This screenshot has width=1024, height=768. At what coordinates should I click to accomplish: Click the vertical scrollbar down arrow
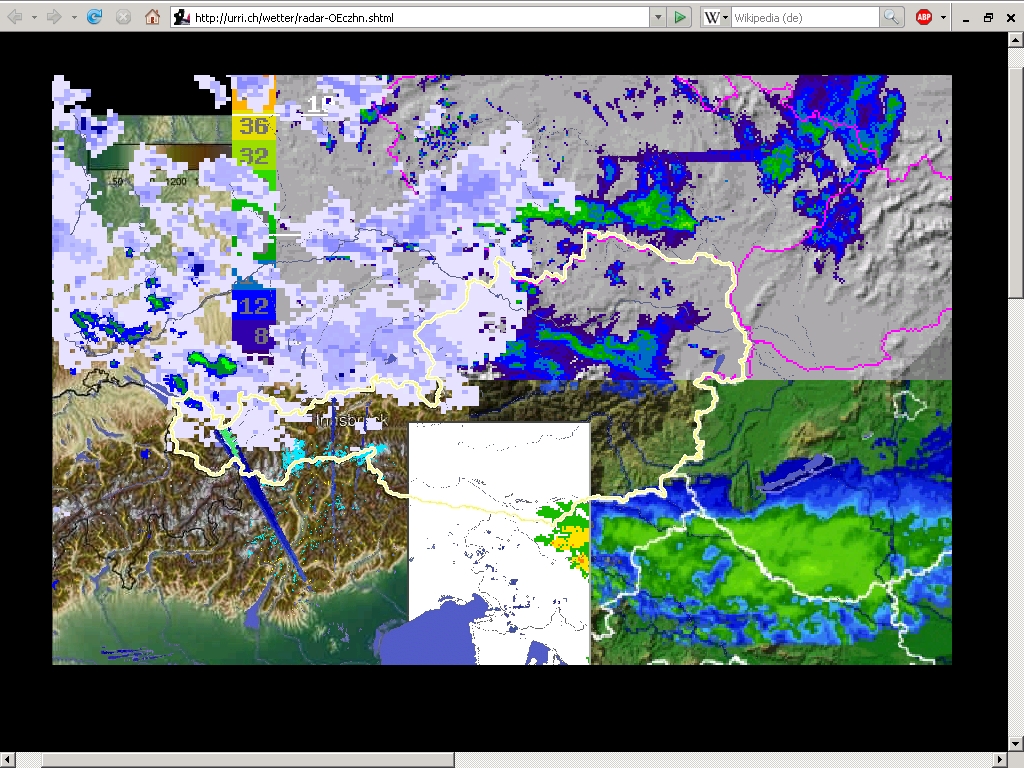(1016, 743)
